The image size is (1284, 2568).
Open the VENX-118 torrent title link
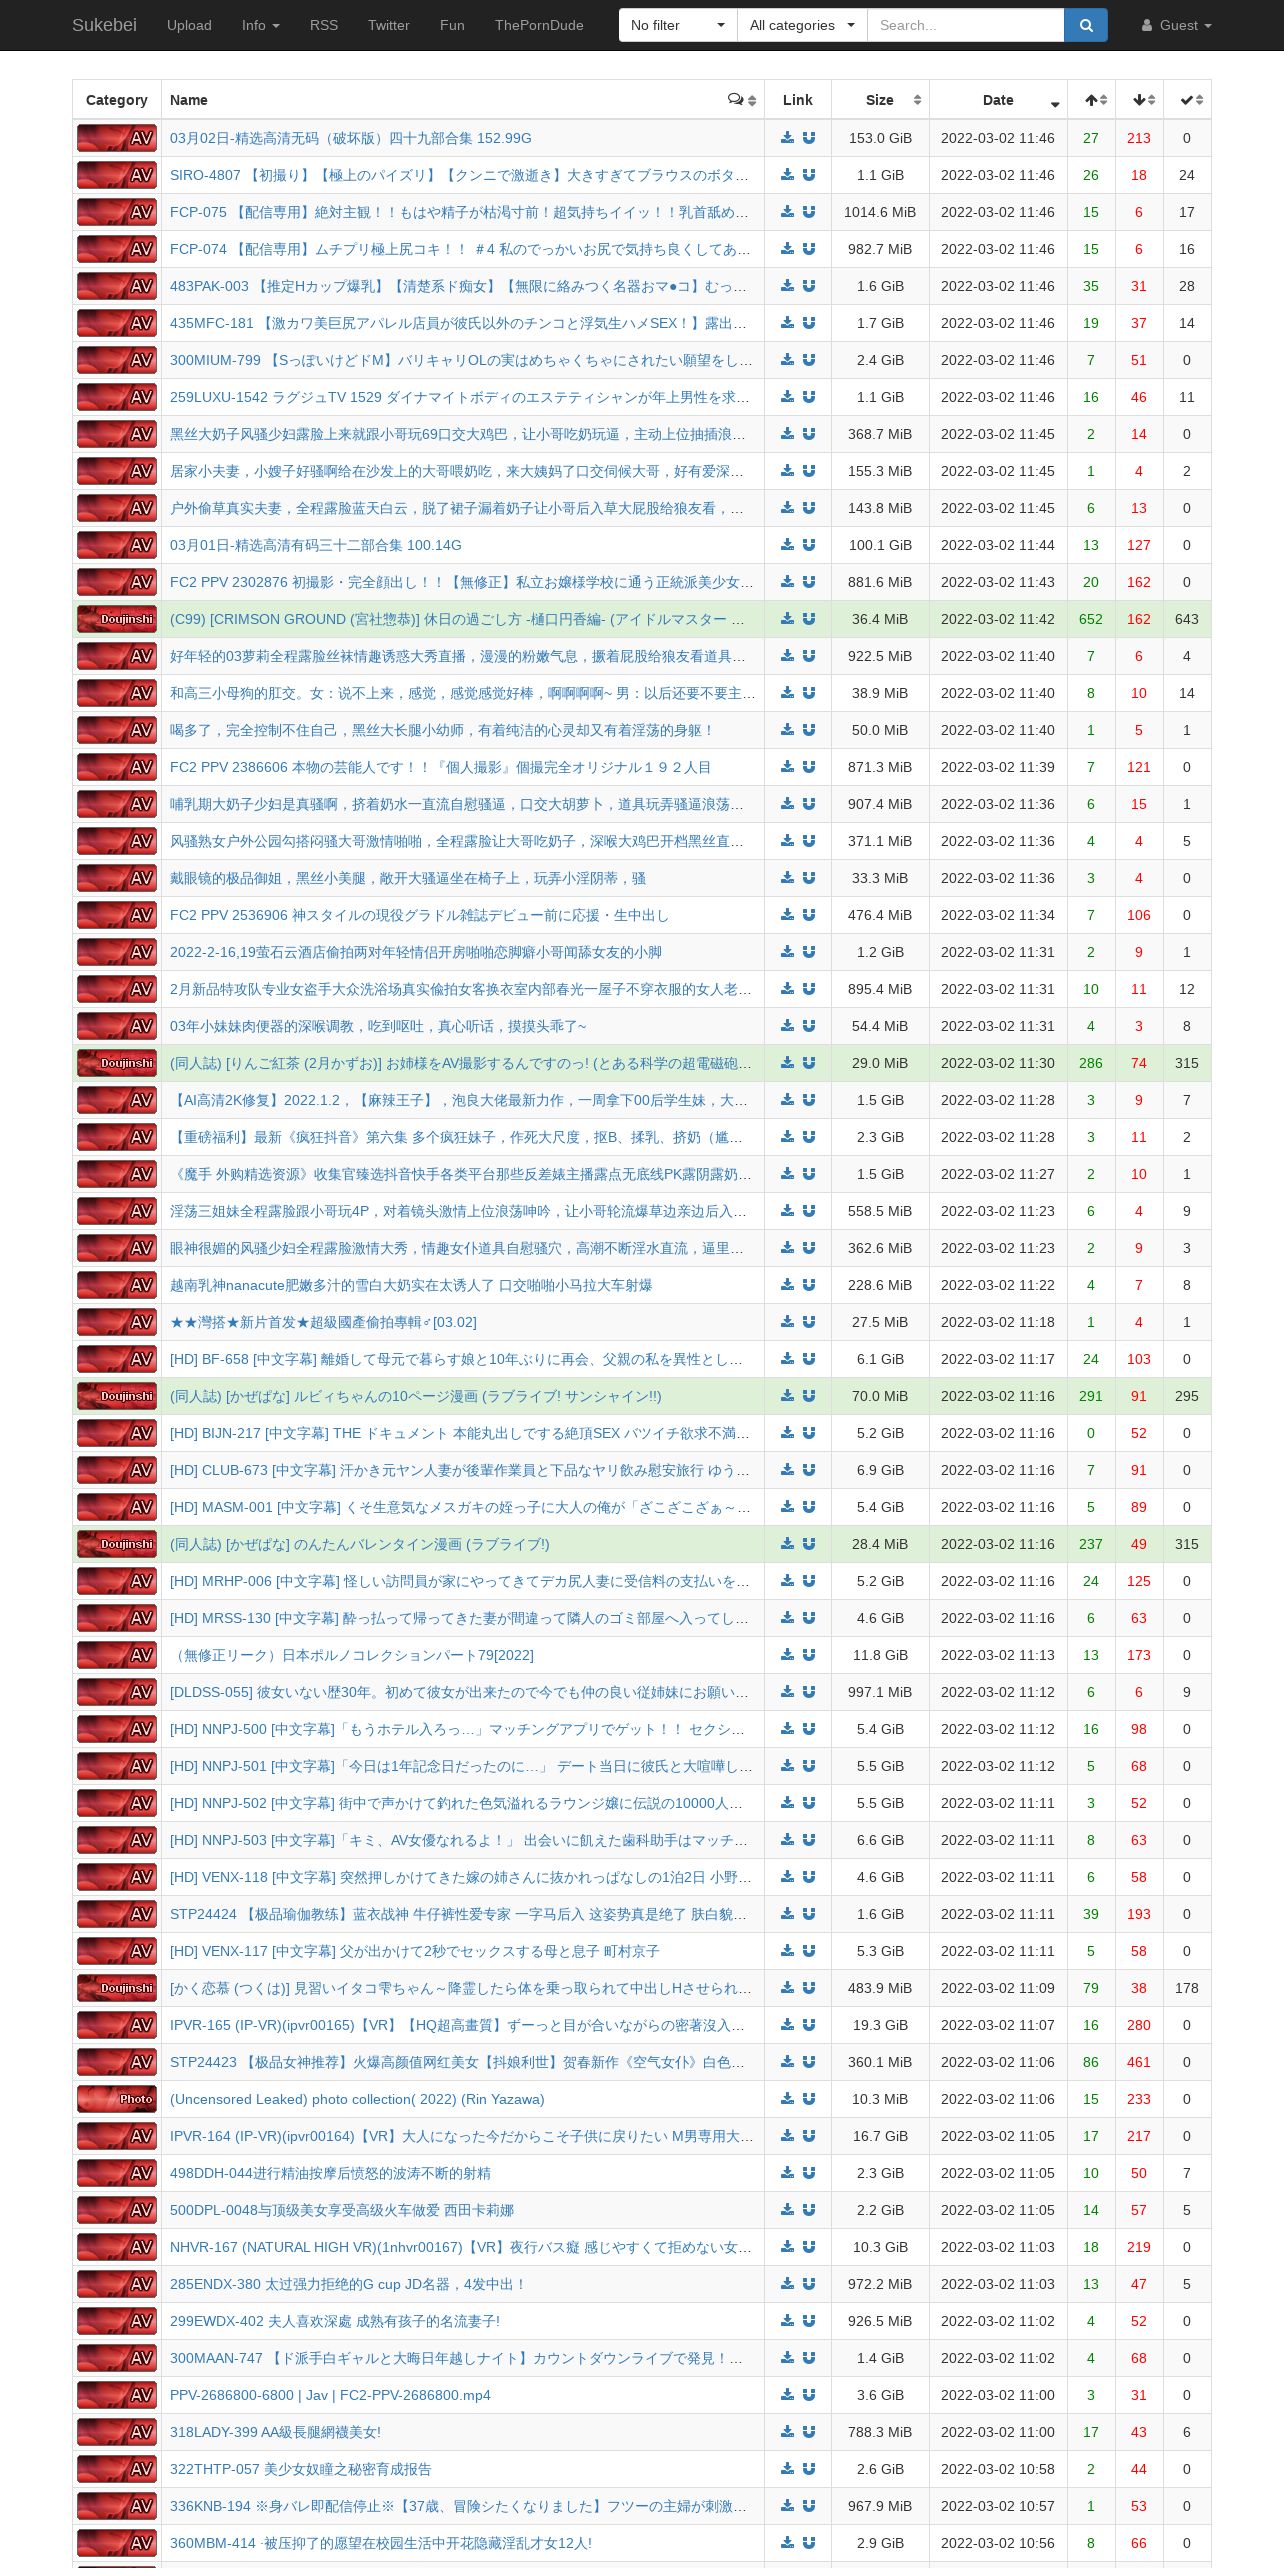[460, 1877]
